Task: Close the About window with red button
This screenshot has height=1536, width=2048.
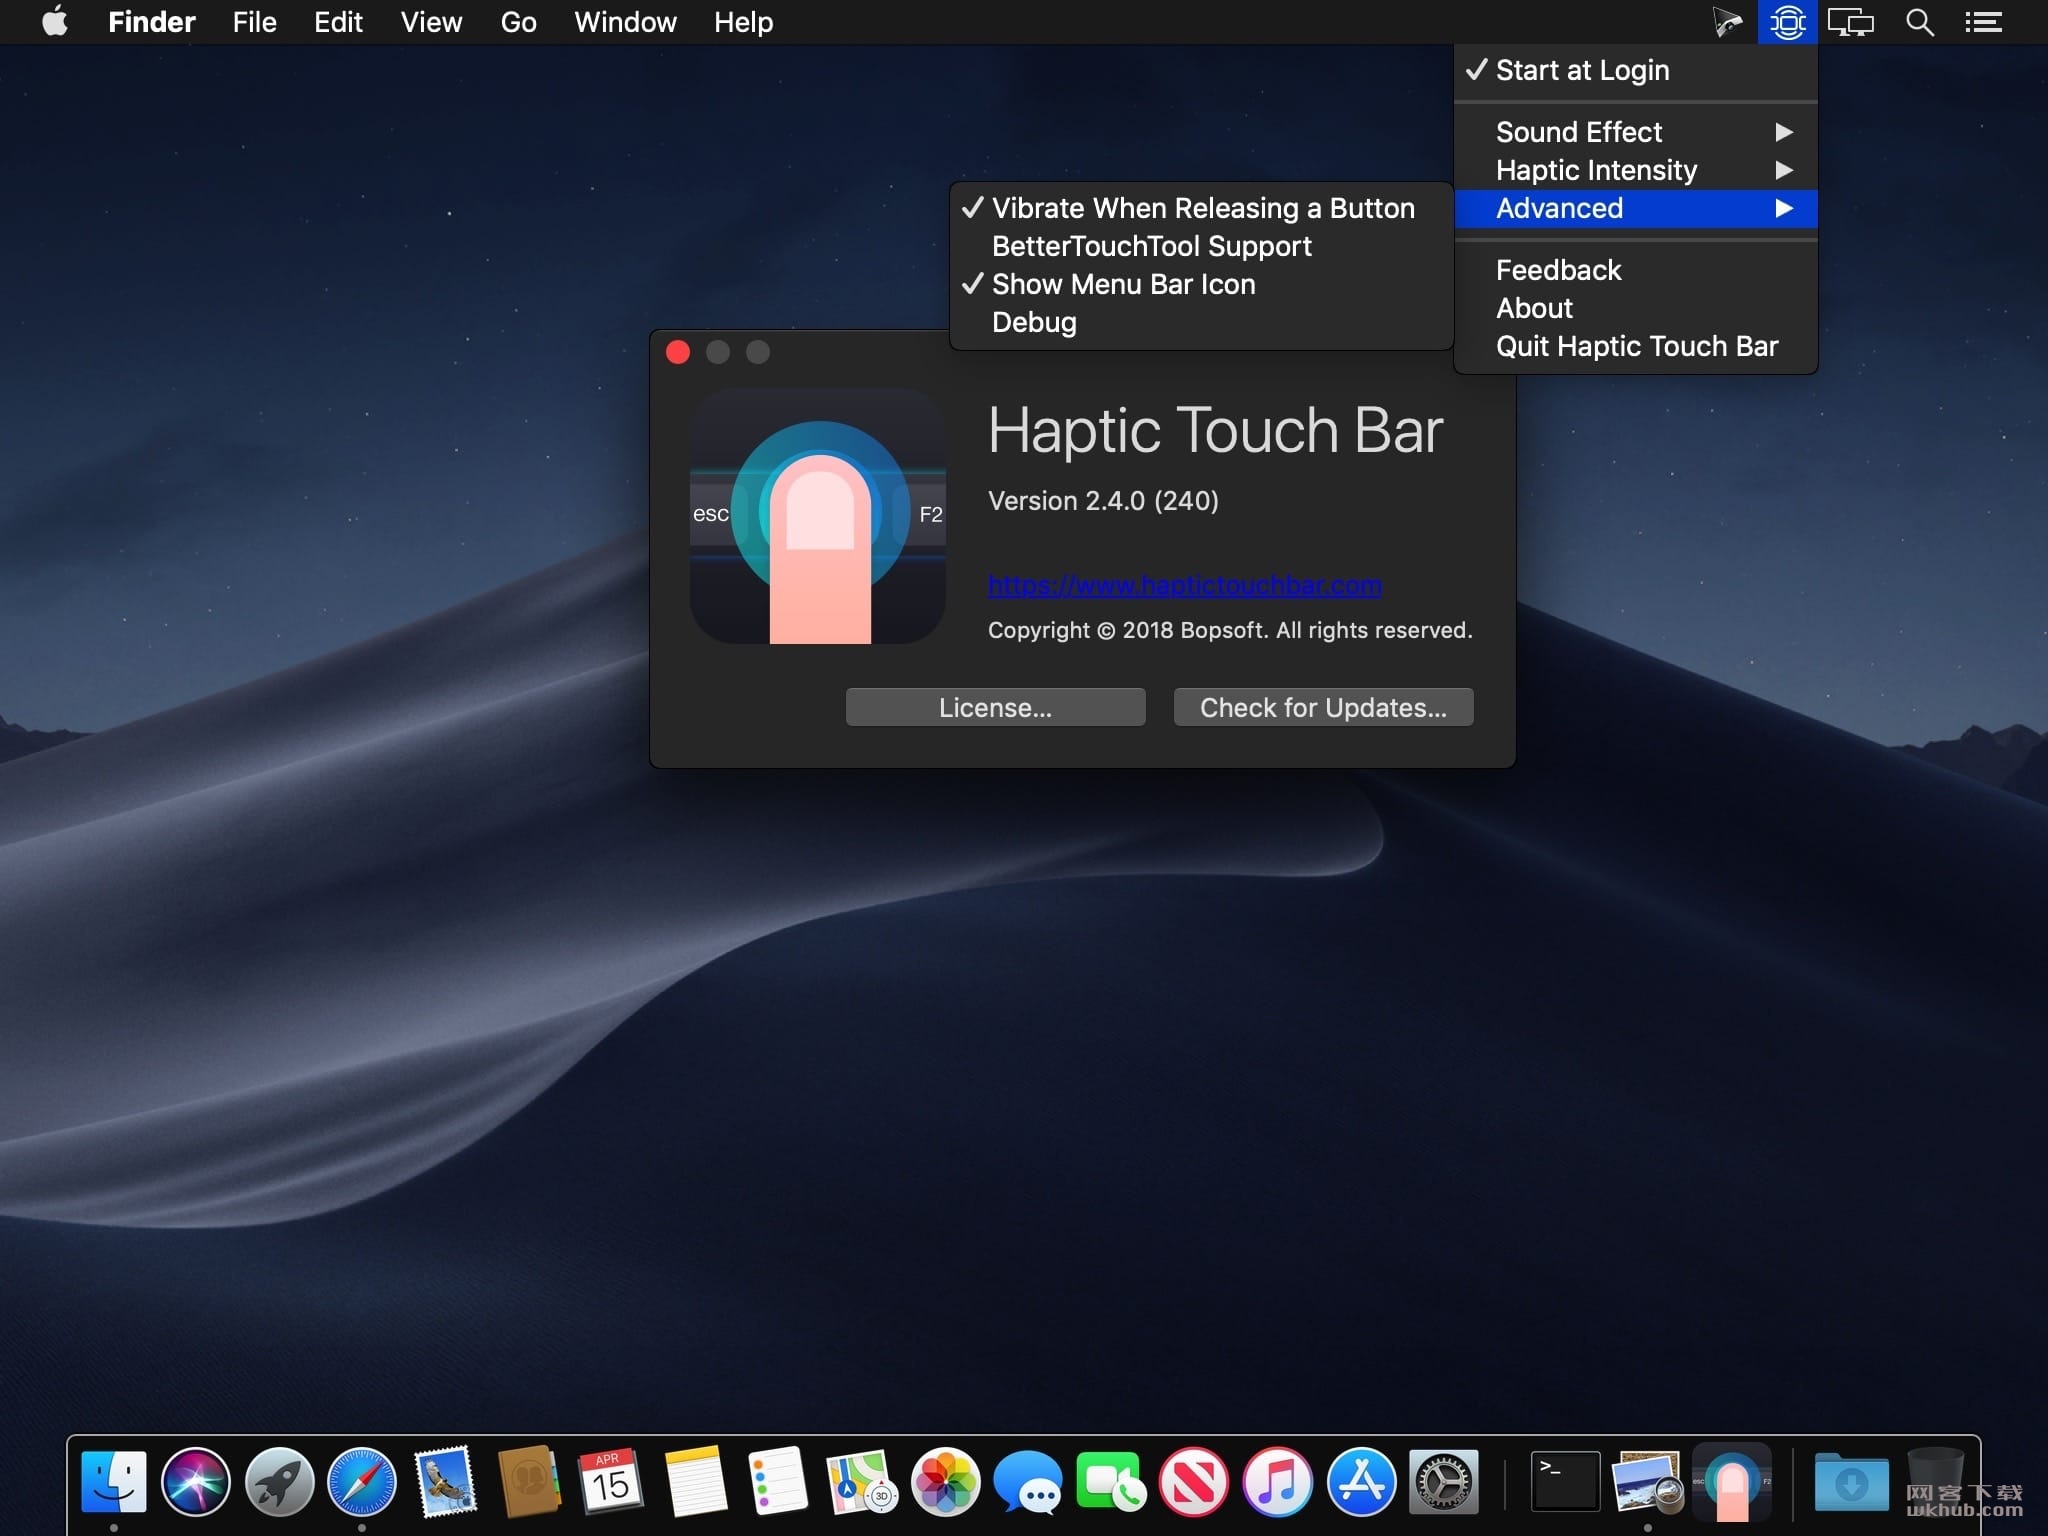Action: 678,352
